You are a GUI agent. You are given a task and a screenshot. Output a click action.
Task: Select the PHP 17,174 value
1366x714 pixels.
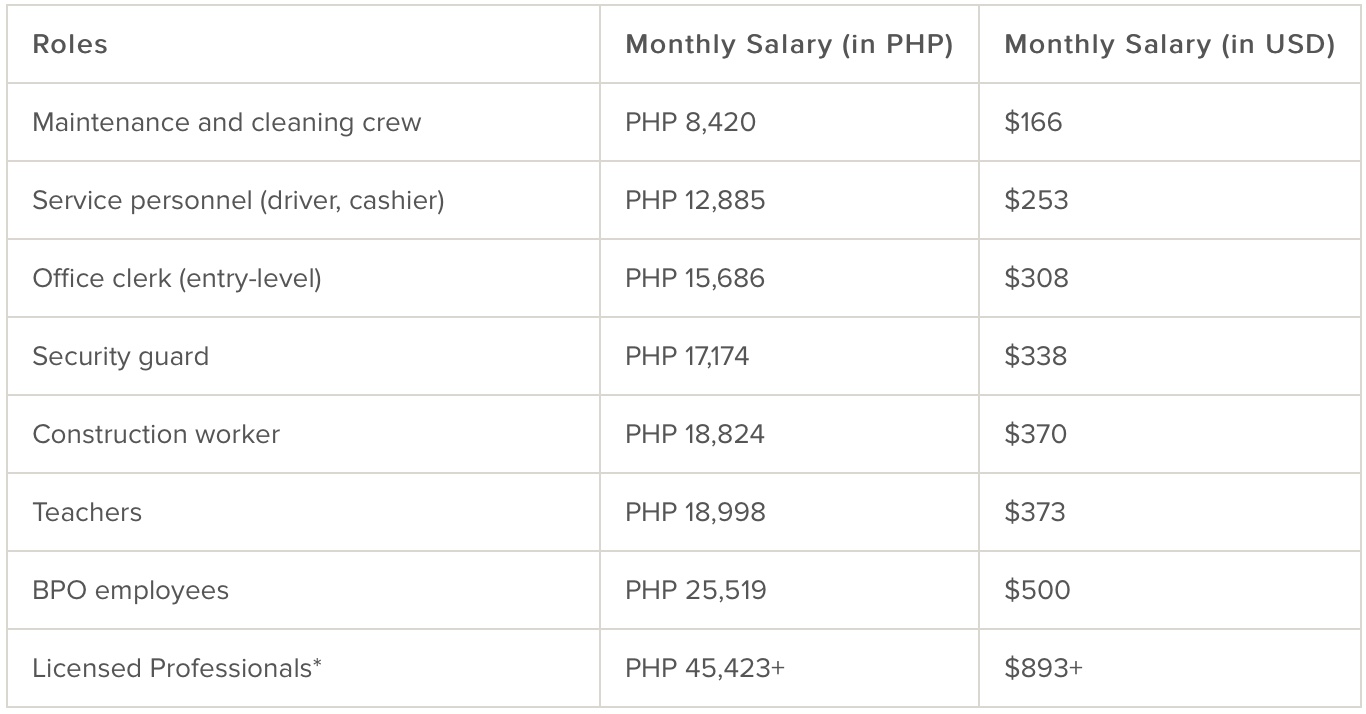click(x=687, y=356)
